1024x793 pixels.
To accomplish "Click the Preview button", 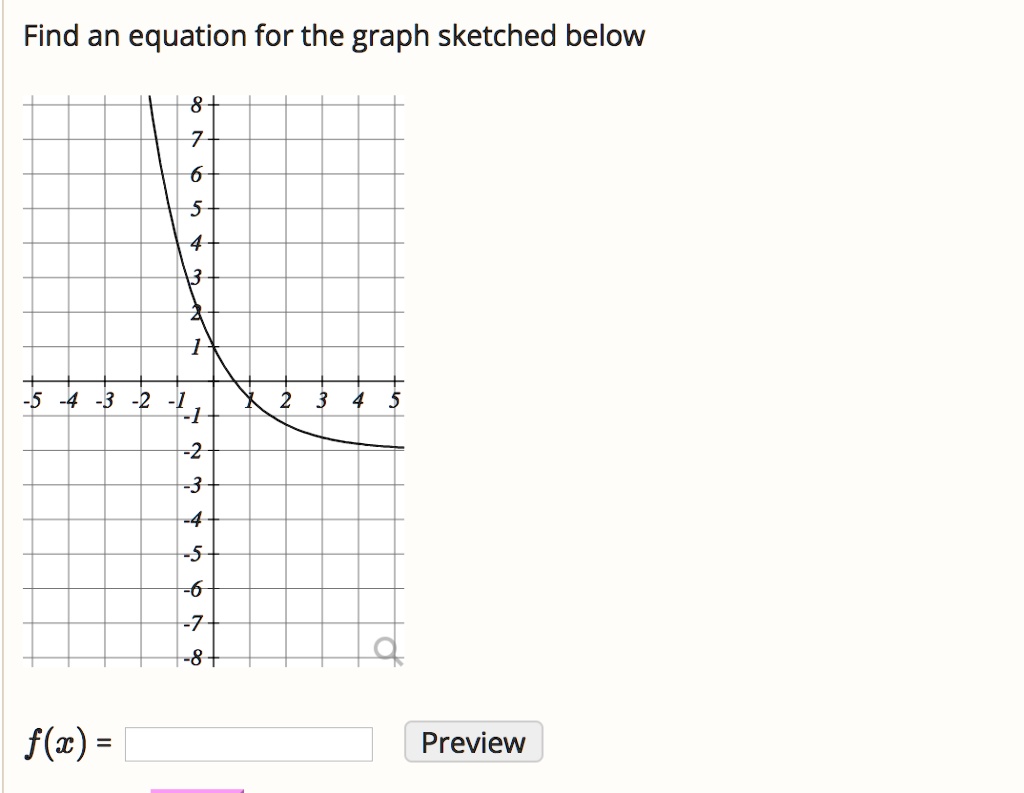I will [x=473, y=742].
